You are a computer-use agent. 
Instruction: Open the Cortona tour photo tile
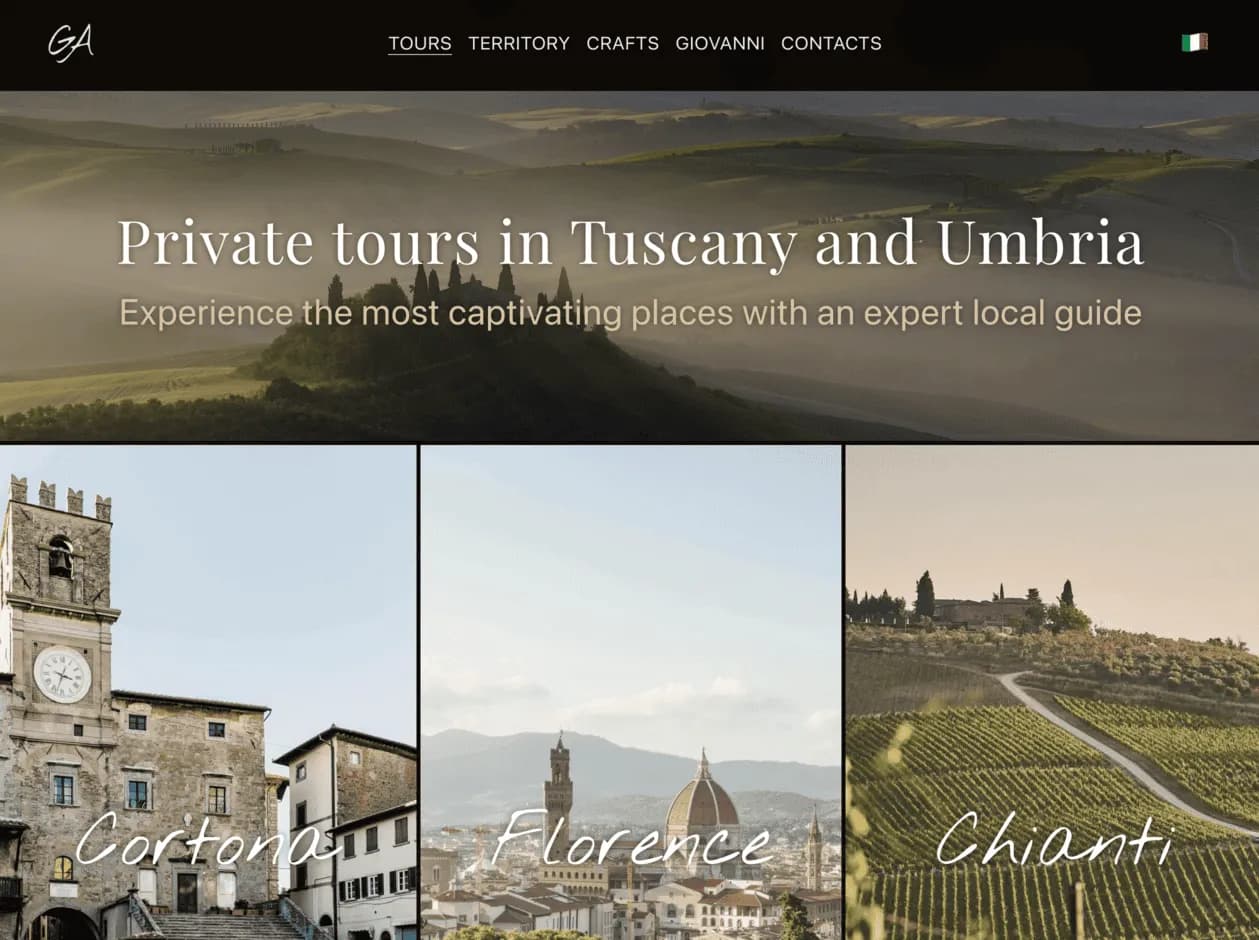208,692
